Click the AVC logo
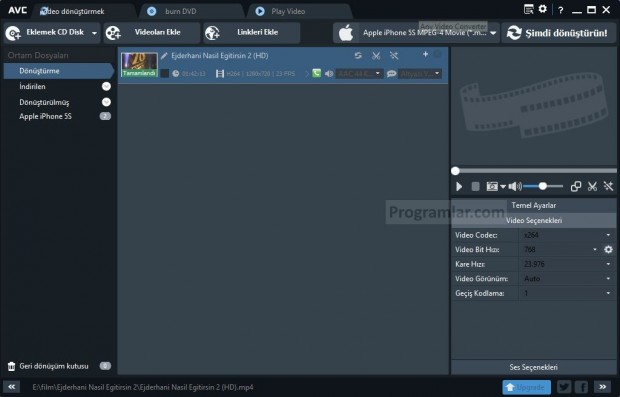 click(x=17, y=10)
